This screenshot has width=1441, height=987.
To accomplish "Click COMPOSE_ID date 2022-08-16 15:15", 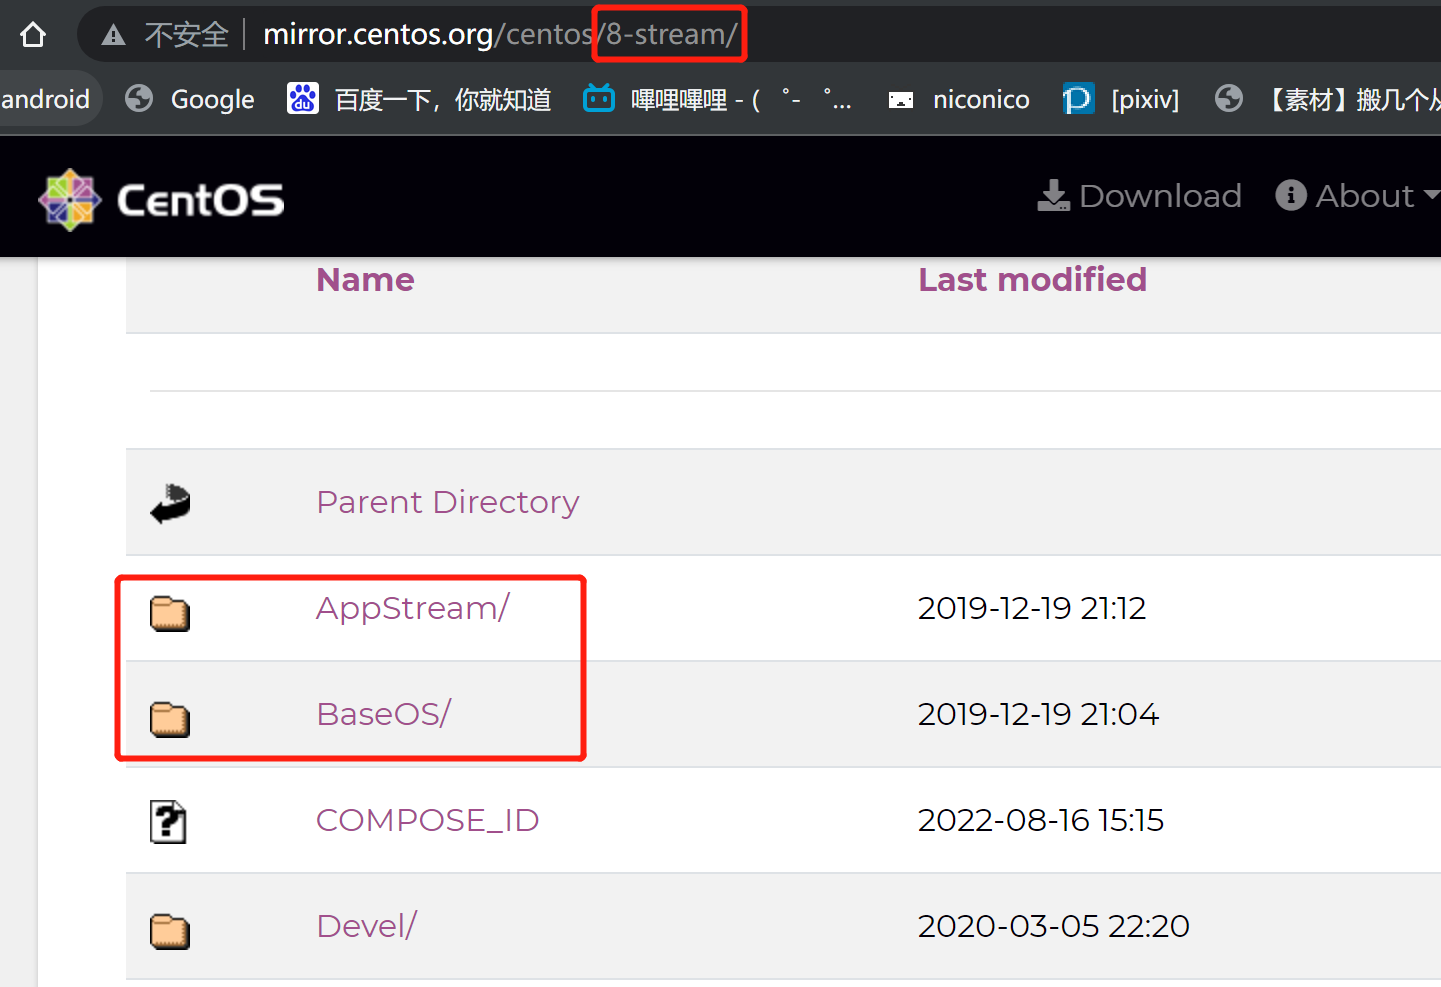I will 1041,820.
